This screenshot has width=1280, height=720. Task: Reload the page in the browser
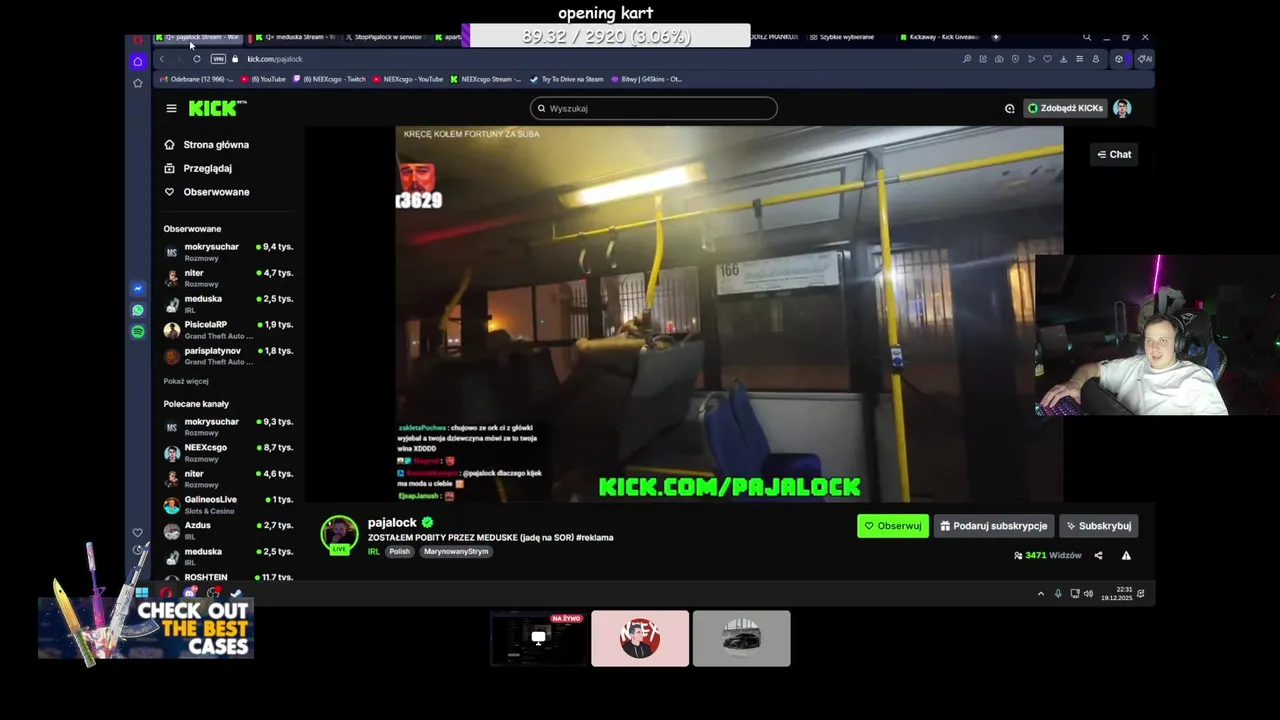(x=196, y=59)
